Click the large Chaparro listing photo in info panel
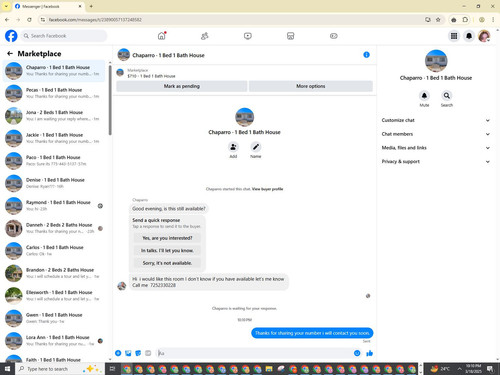The width and height of the screenshot is (500, 375). point(436,61)
